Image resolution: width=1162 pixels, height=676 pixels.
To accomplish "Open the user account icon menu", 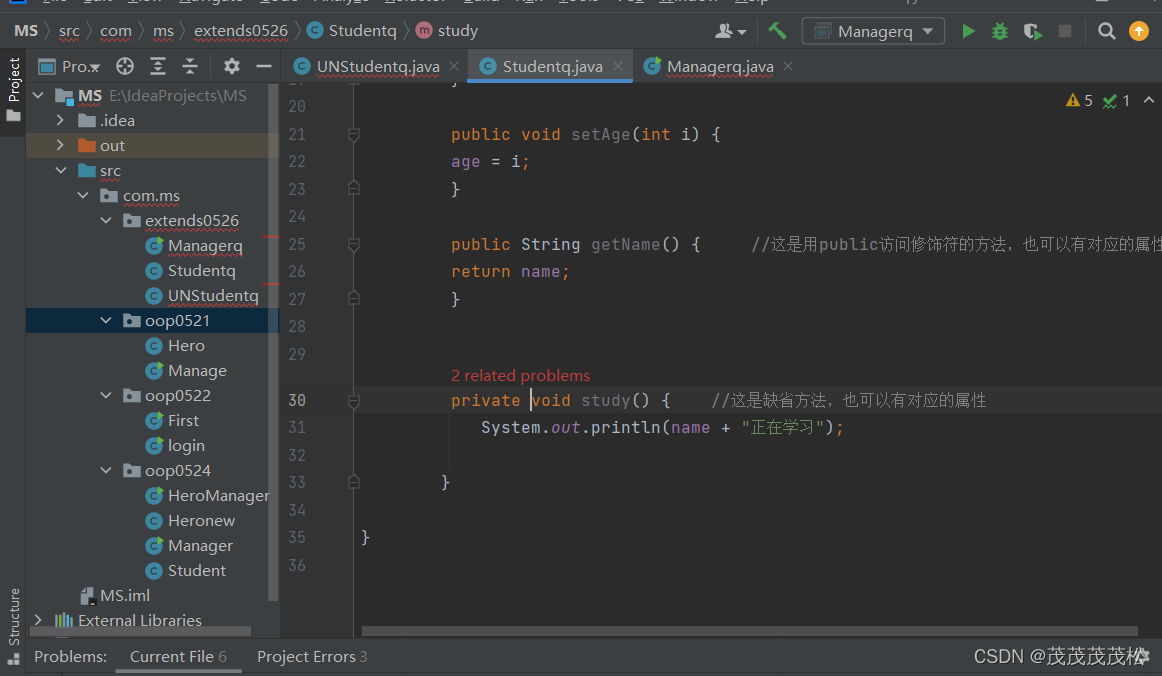I will (730, 31).
